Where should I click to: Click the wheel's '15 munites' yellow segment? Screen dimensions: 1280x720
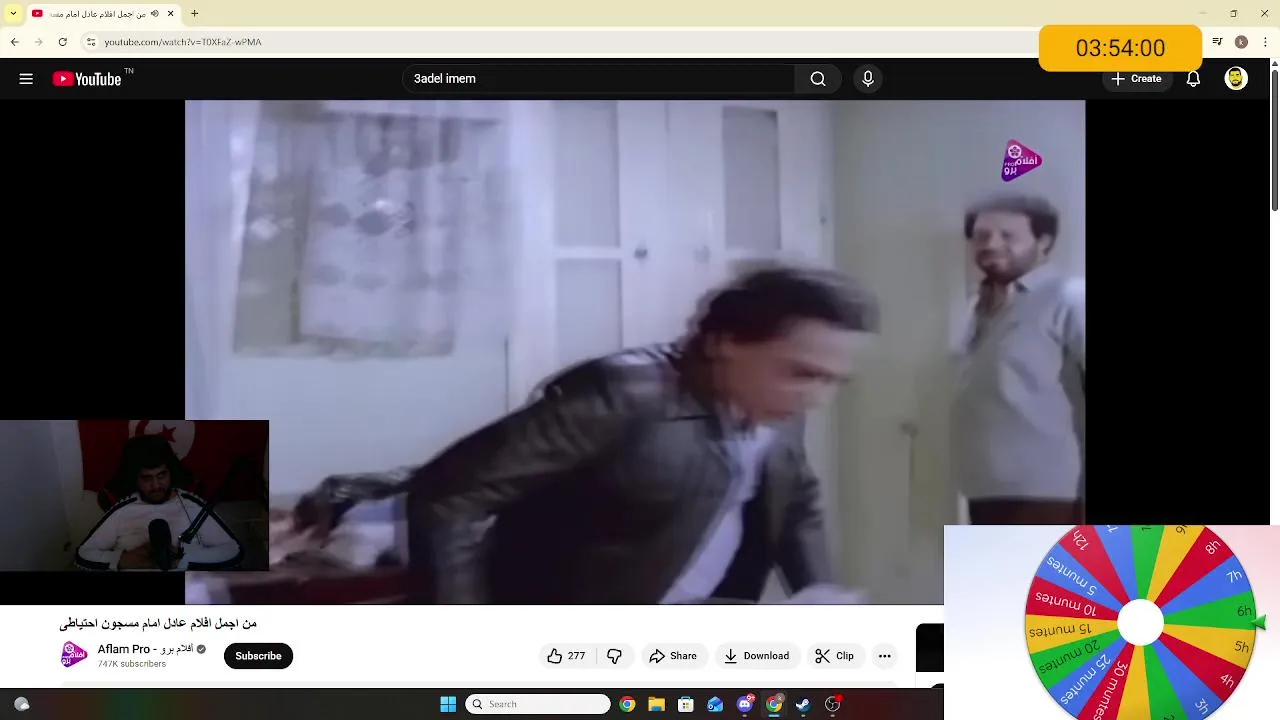pos(1061,631)
